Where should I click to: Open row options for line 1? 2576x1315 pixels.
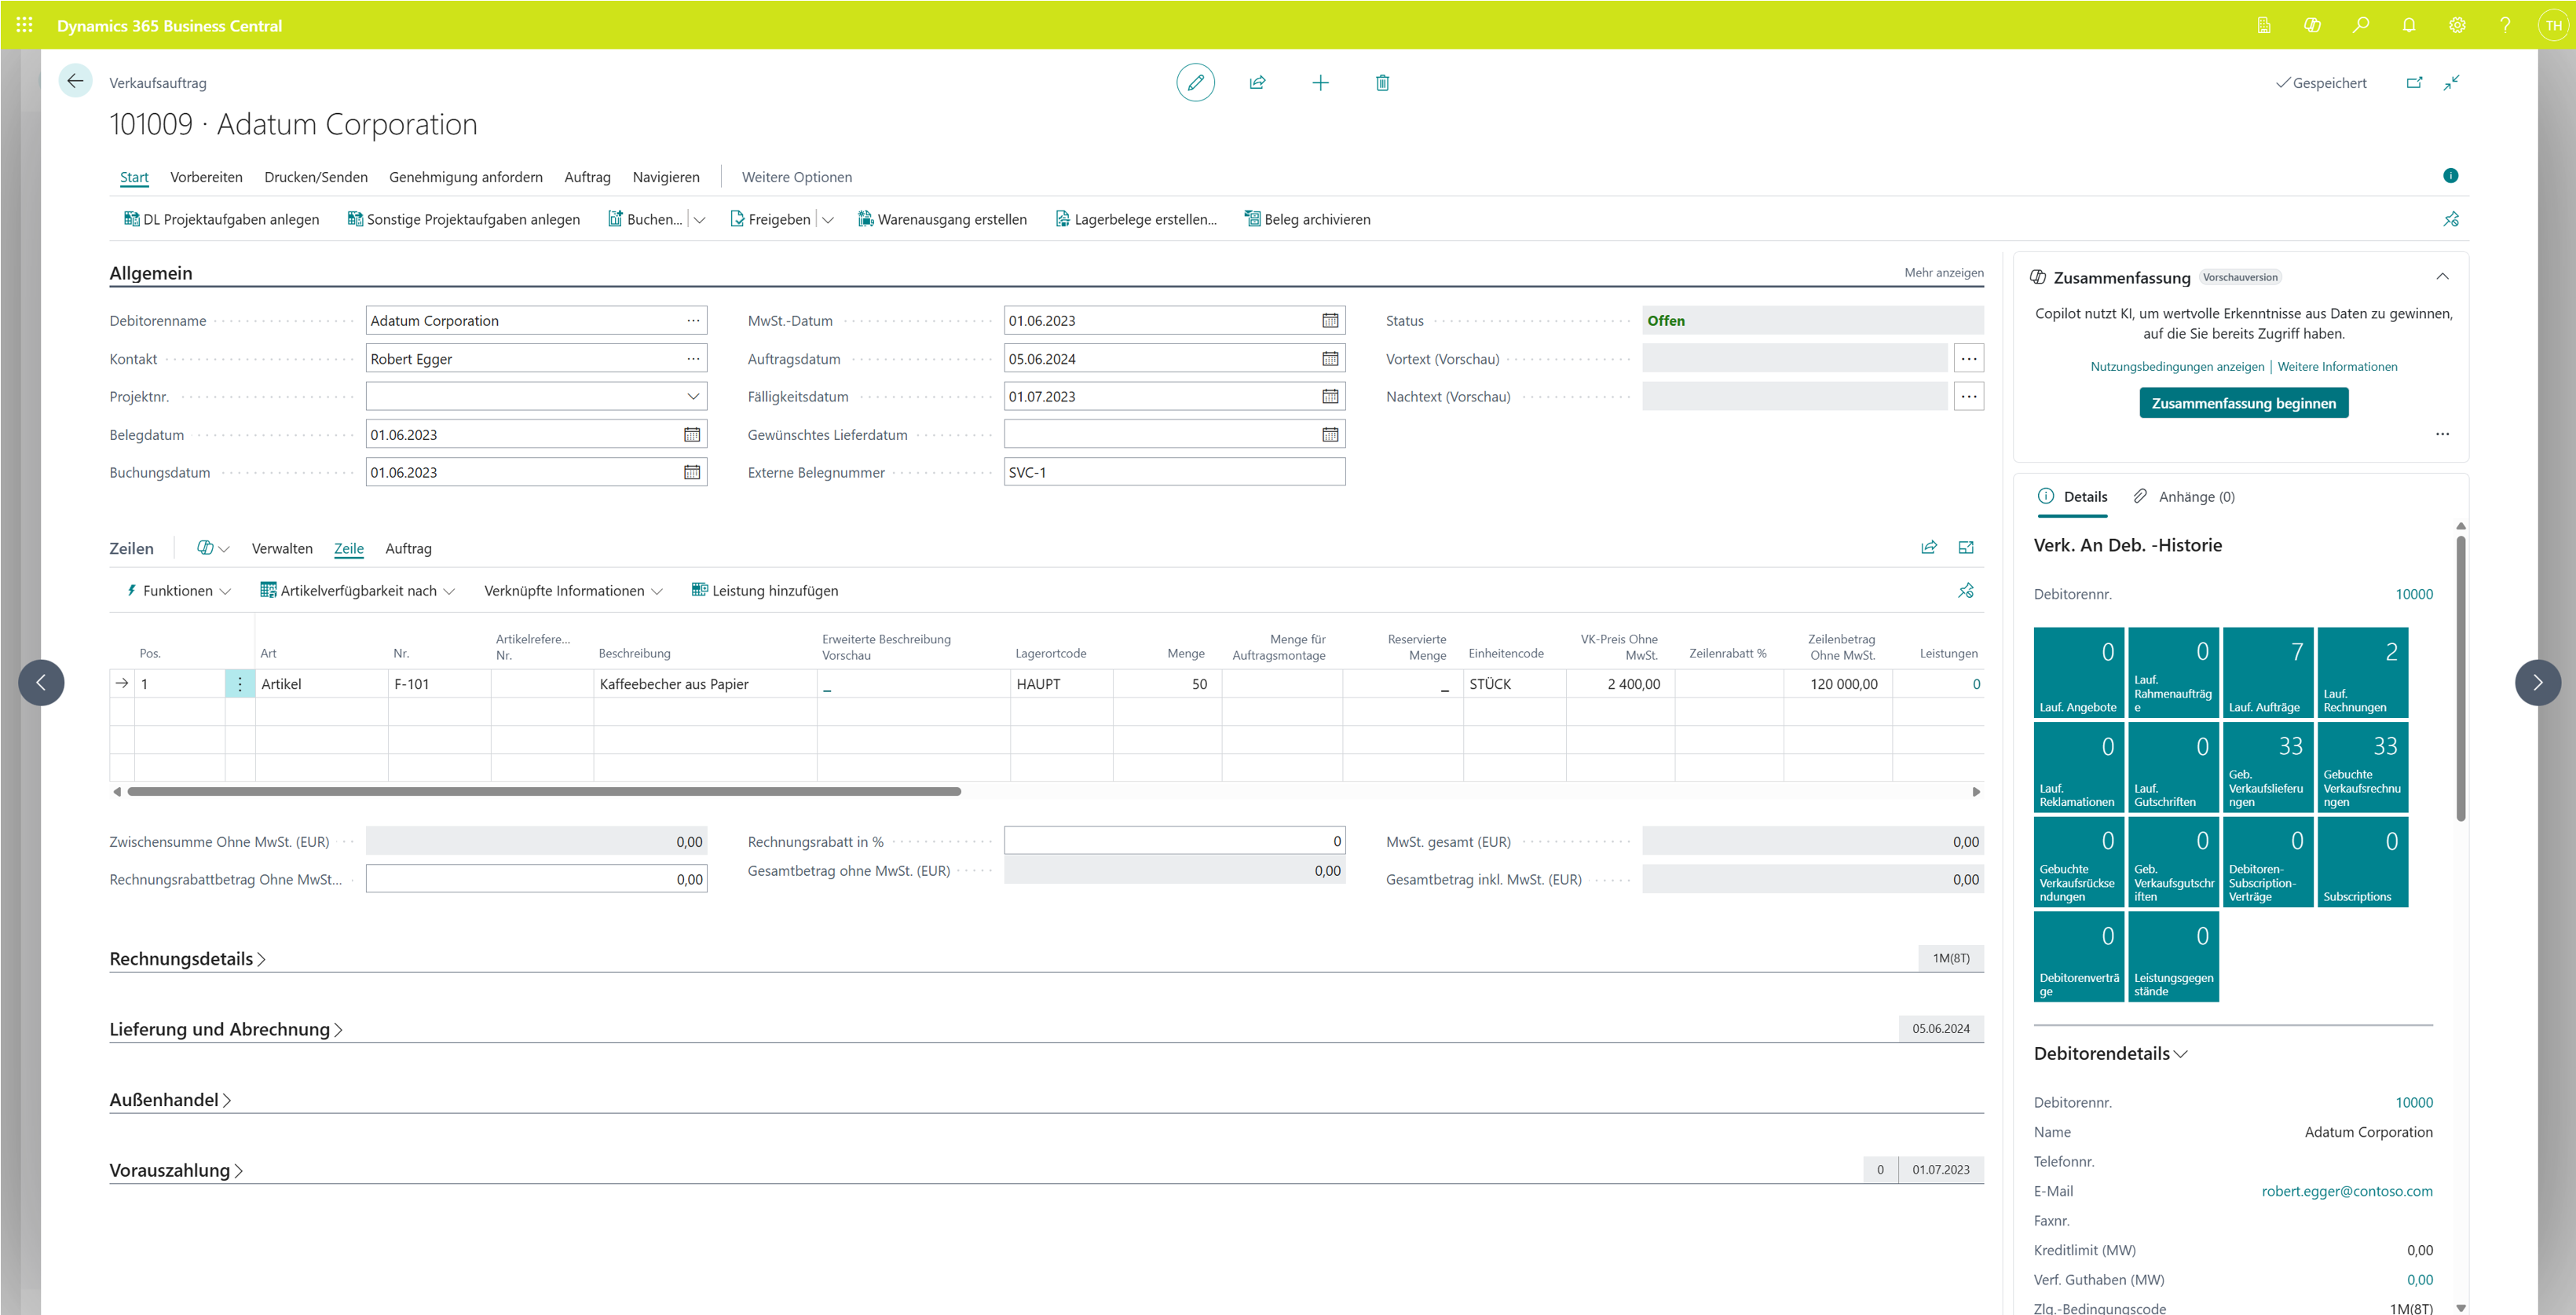(x=240, y=684)
